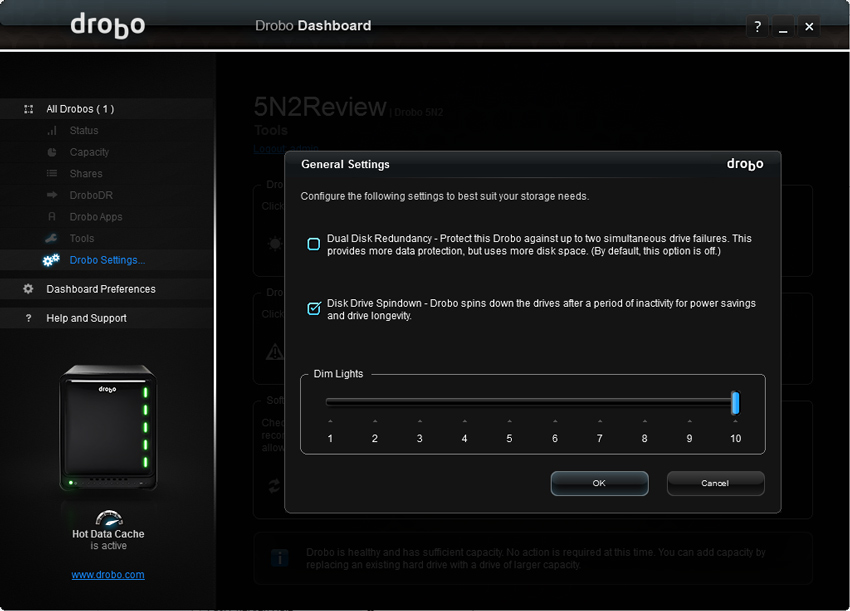Click the Dim Lights value 10 label
This screenshot has width=850, height=611.
click(735, 438)
